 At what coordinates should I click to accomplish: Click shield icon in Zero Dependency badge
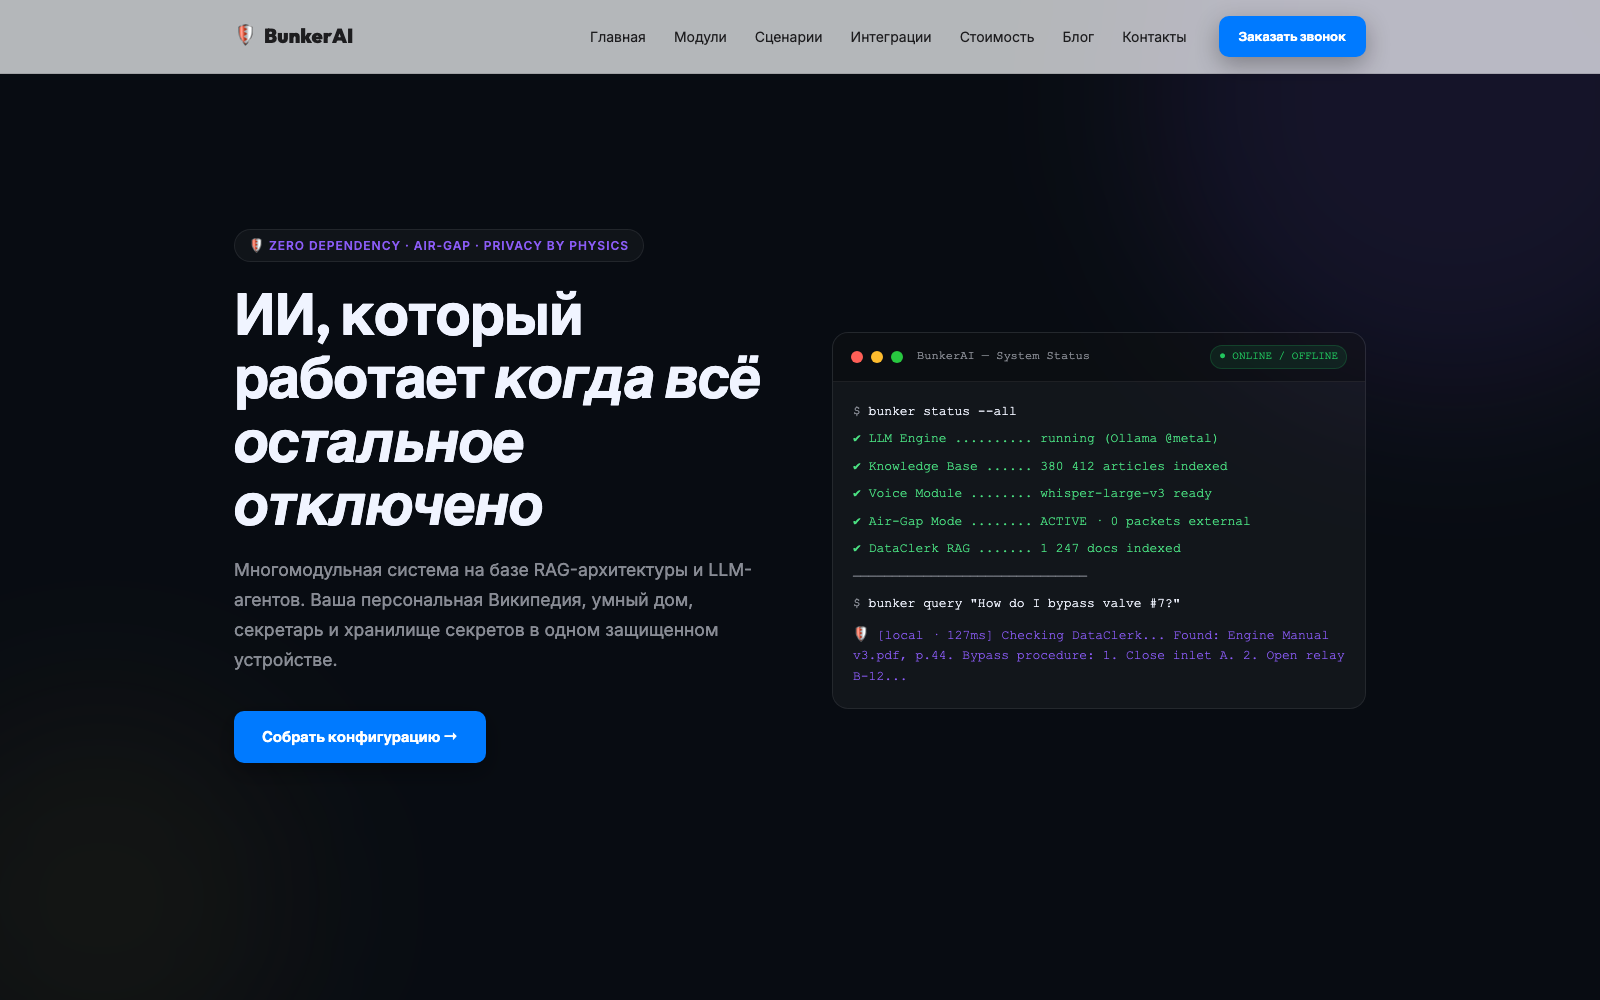[256, 245]
